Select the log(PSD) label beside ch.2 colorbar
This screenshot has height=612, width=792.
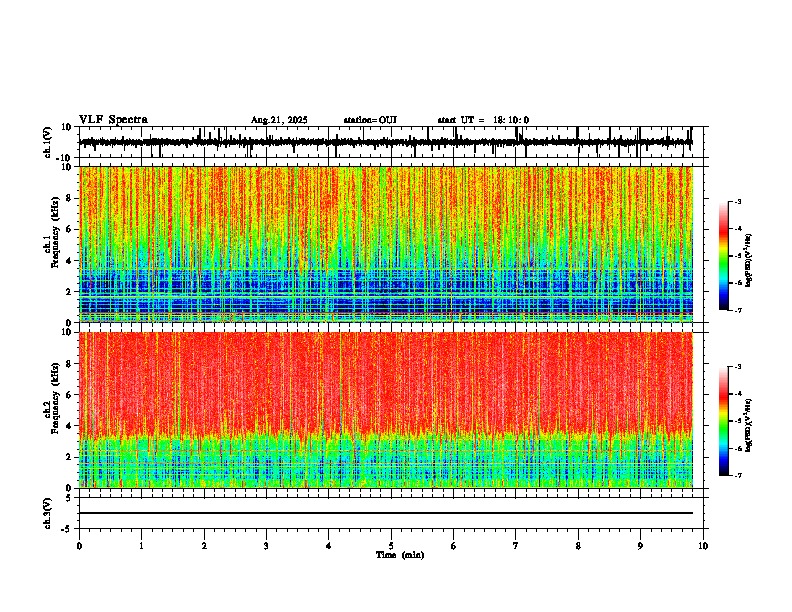(x=748, y=426)
